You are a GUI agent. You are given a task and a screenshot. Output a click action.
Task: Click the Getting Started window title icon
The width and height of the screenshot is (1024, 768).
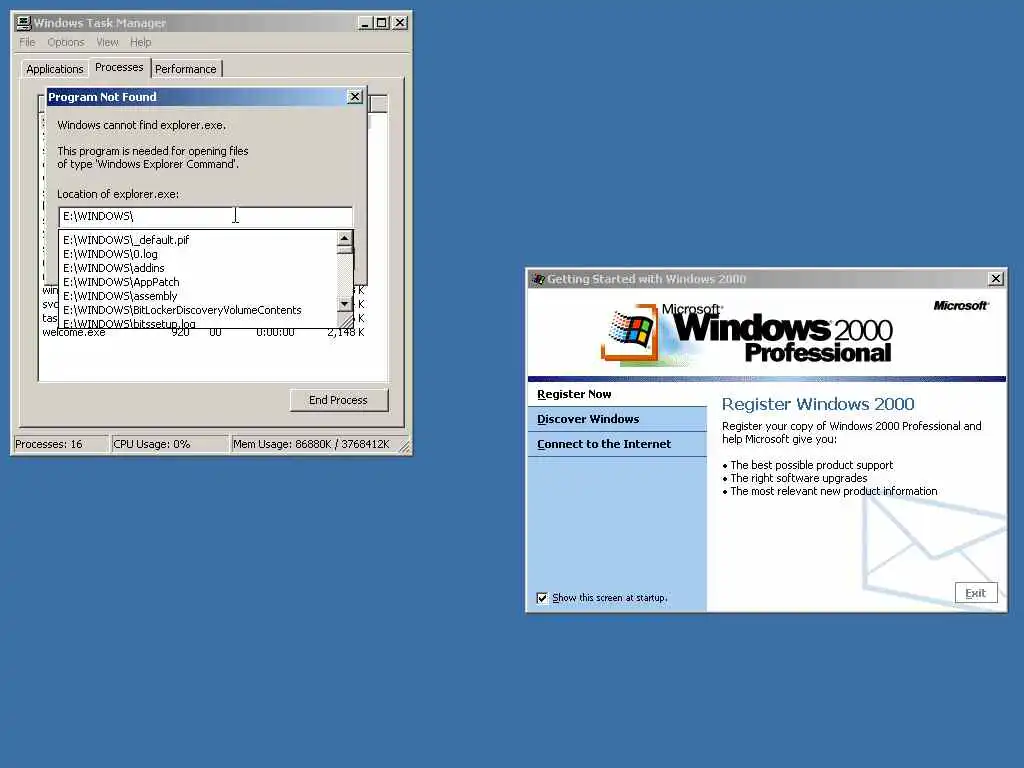[538, 280]
